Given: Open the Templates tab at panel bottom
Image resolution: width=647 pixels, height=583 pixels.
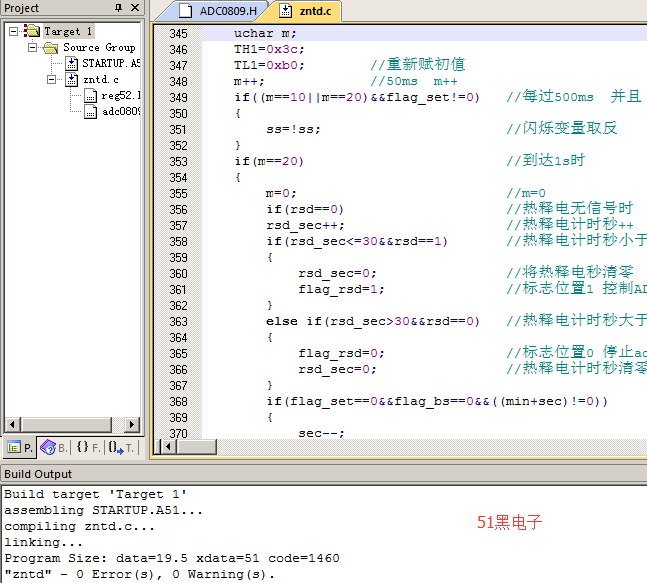Looking at the screenshot, I should click(122, 447).
